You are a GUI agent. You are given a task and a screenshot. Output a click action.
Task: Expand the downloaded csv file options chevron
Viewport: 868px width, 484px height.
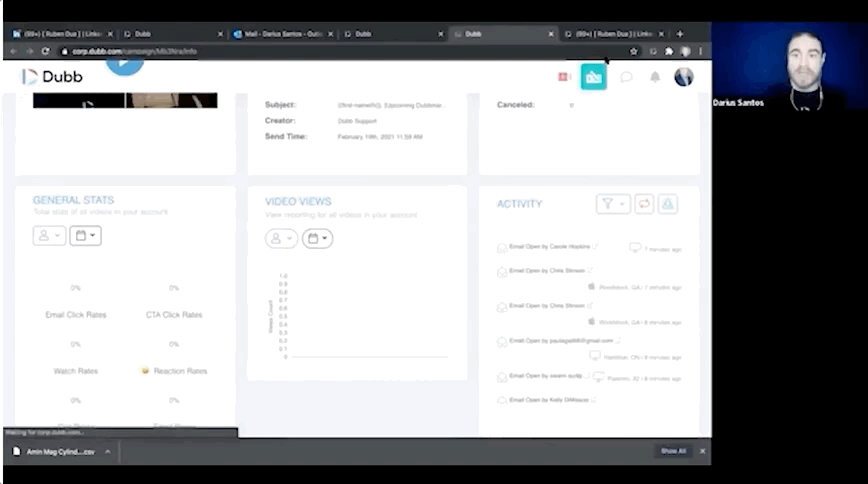tap(107, 452)
